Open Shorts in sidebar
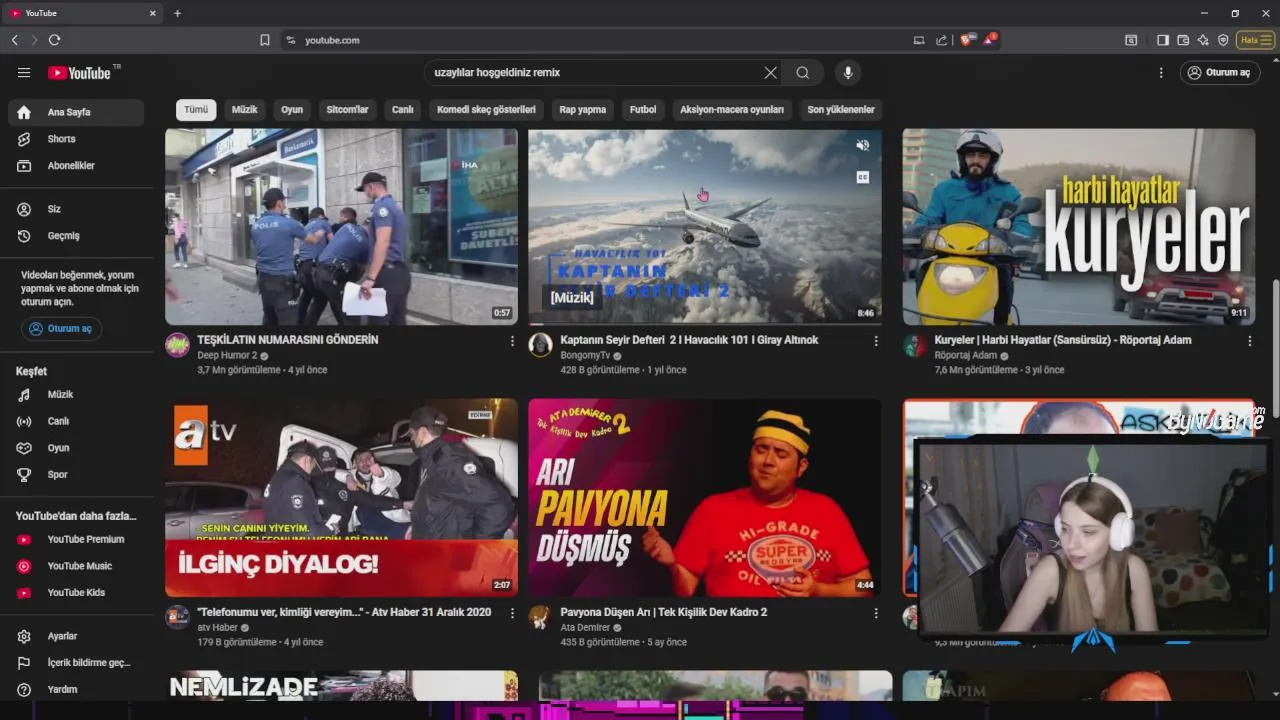This screenshot has height=720, width=1280. (76, 139)
